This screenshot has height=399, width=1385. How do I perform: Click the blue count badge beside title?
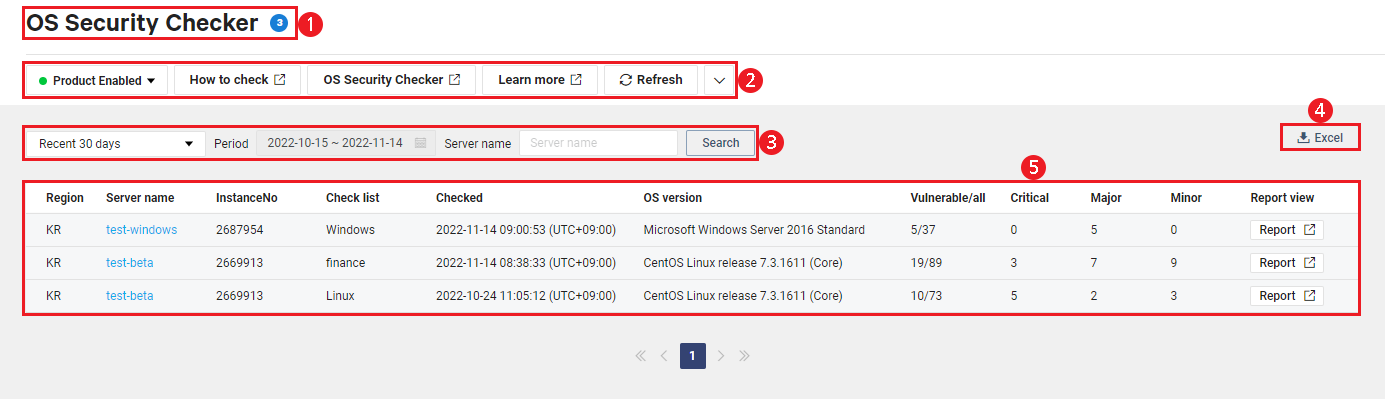278,23
